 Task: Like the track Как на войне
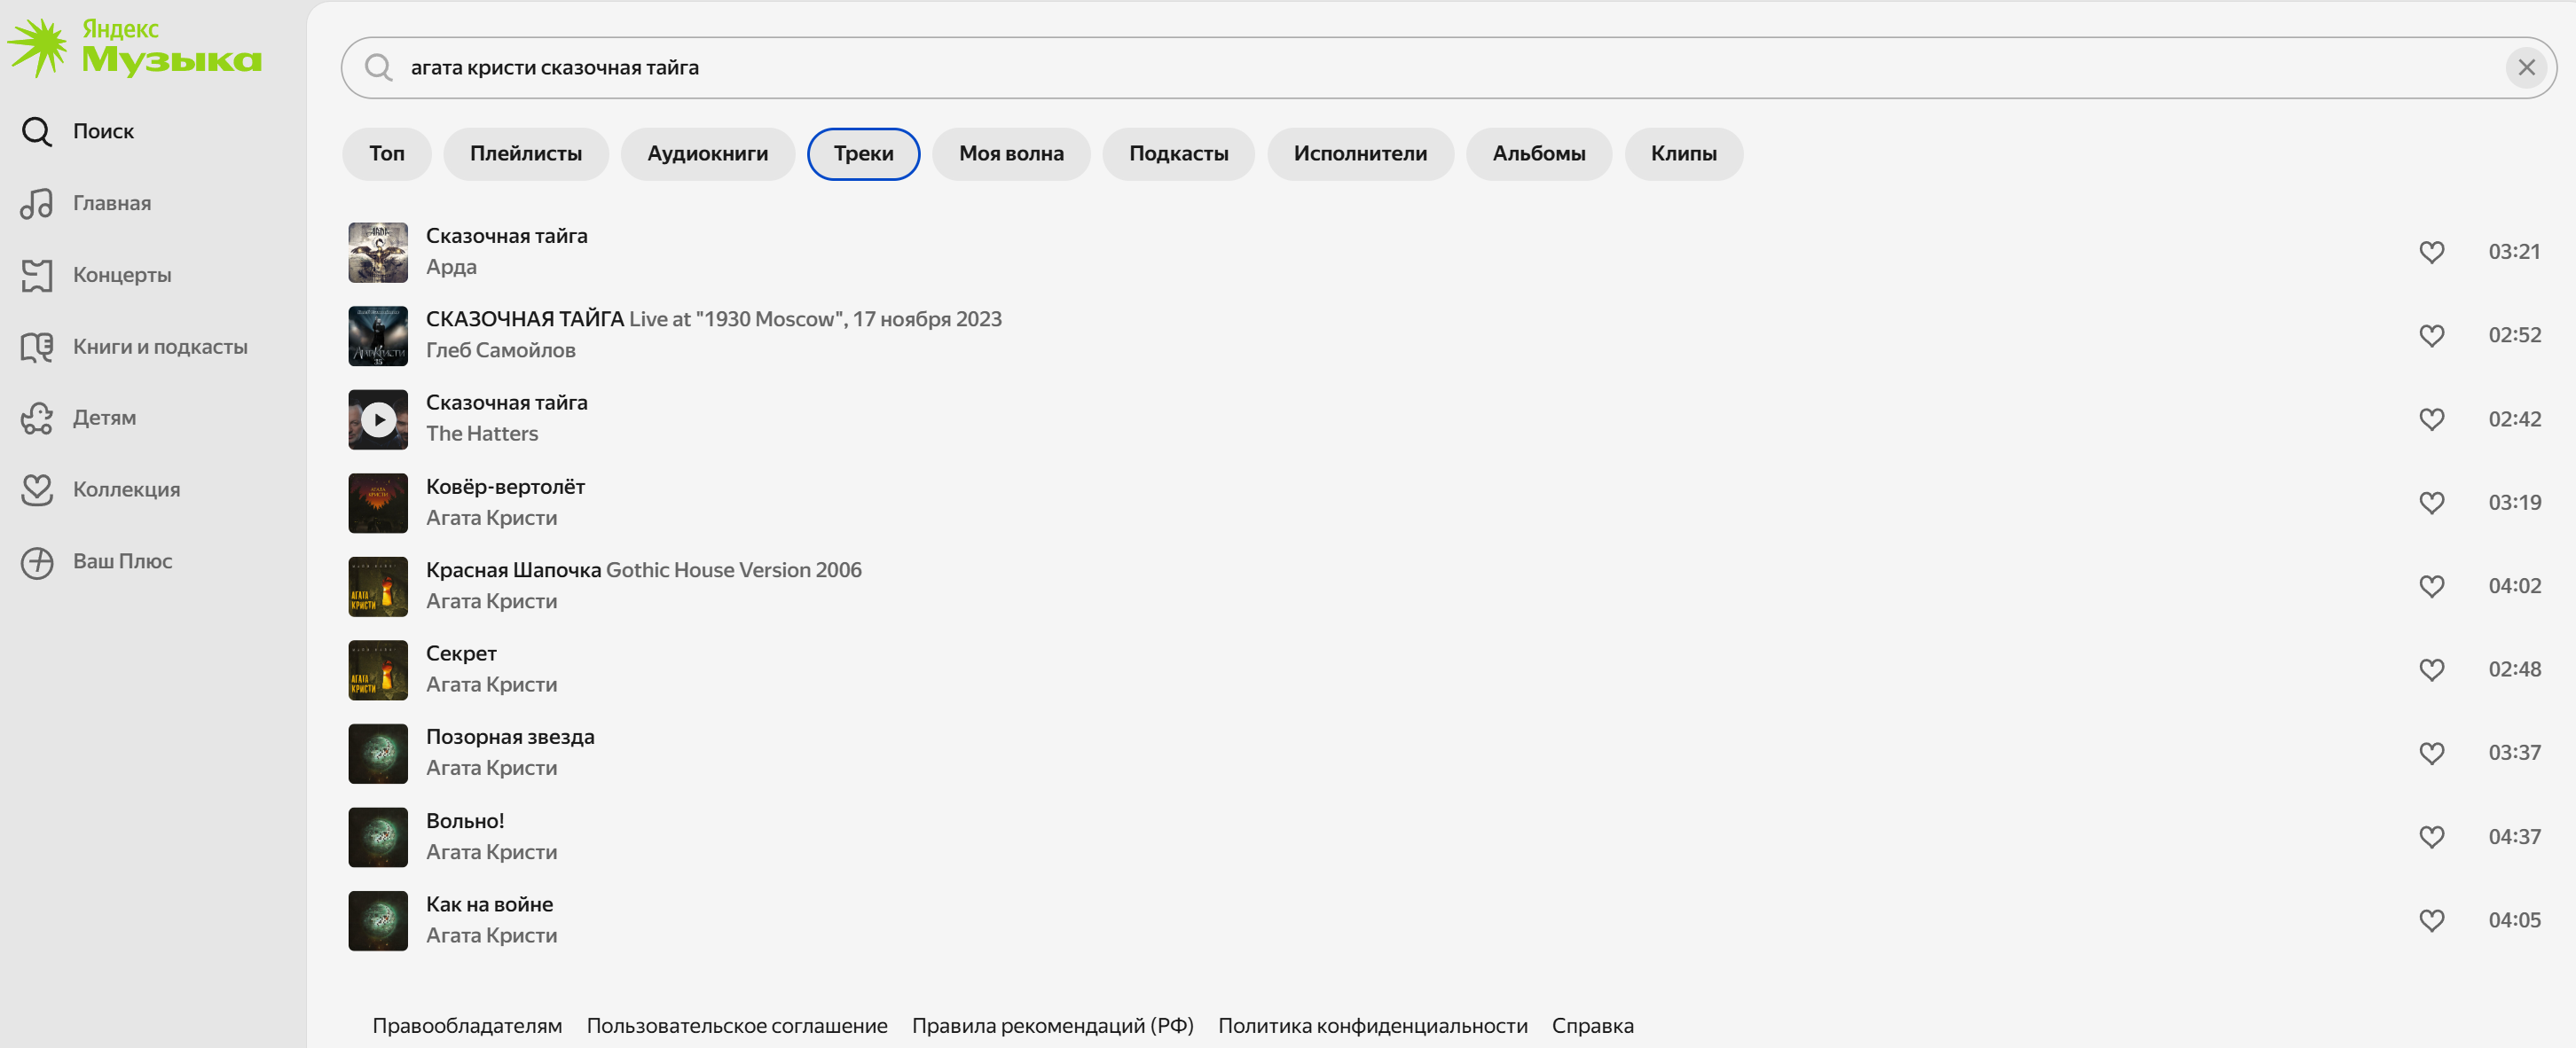[2431, 920]
